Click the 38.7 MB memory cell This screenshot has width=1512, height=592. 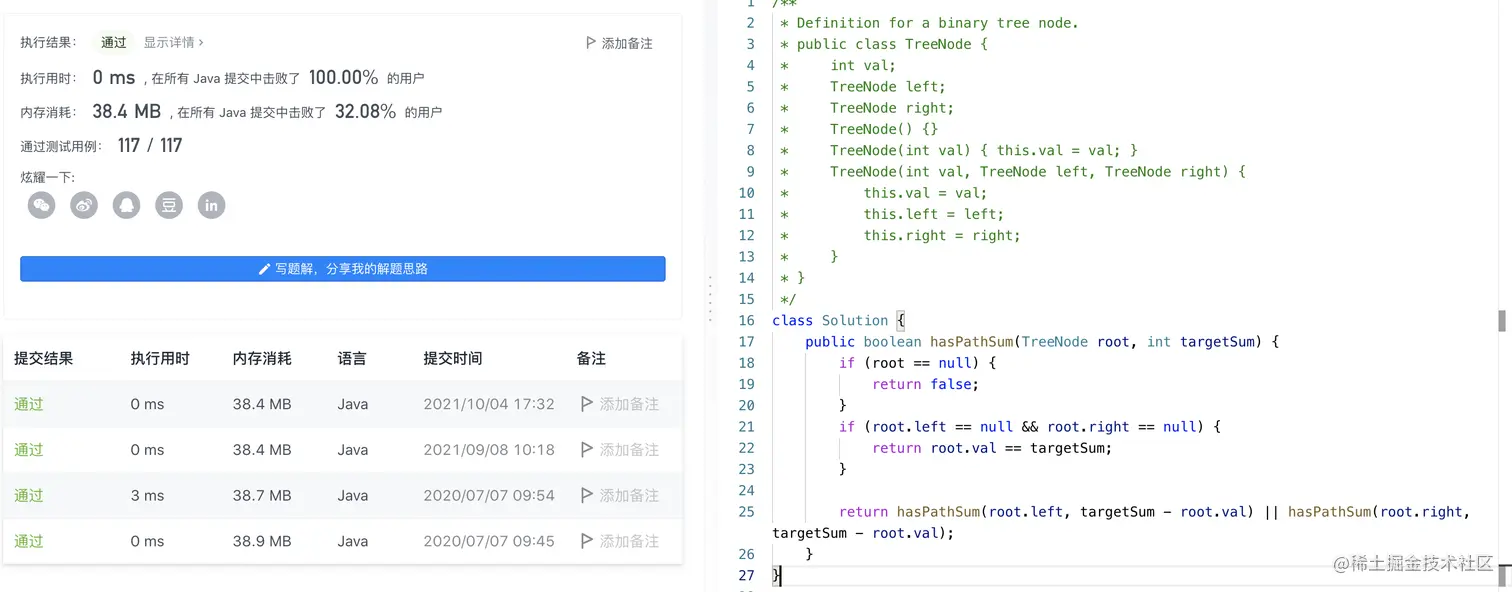tap(262, 495)
